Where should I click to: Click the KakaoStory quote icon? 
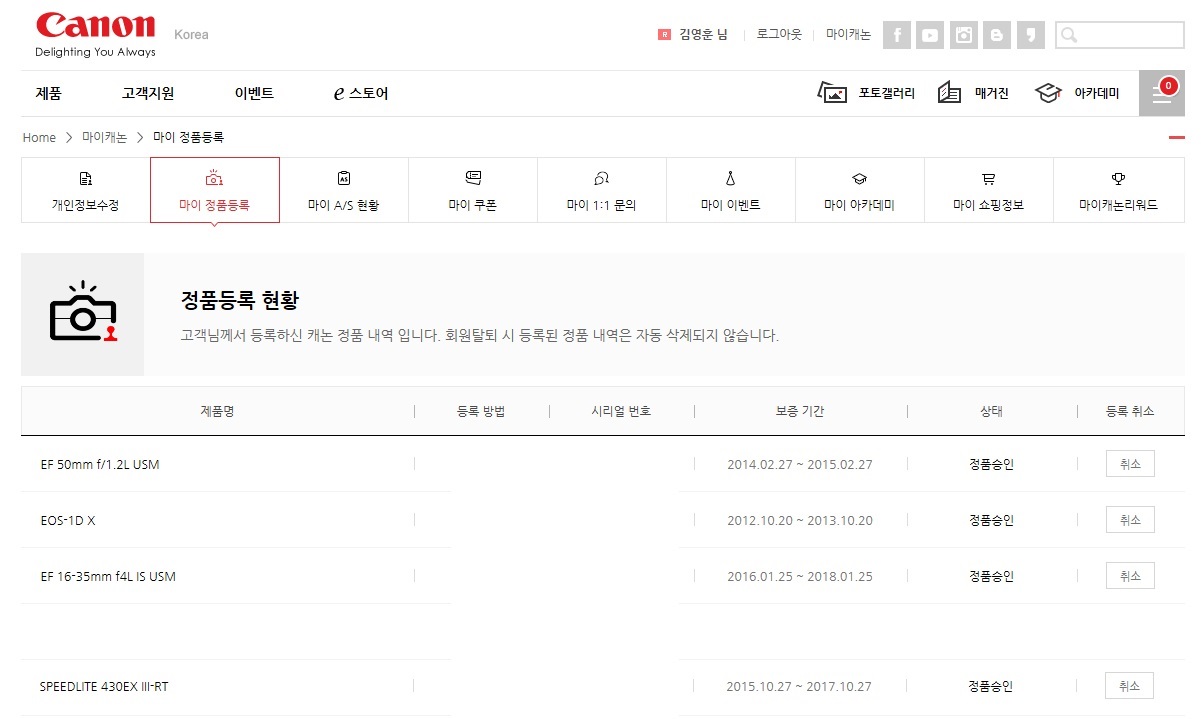pos(1029,35)
